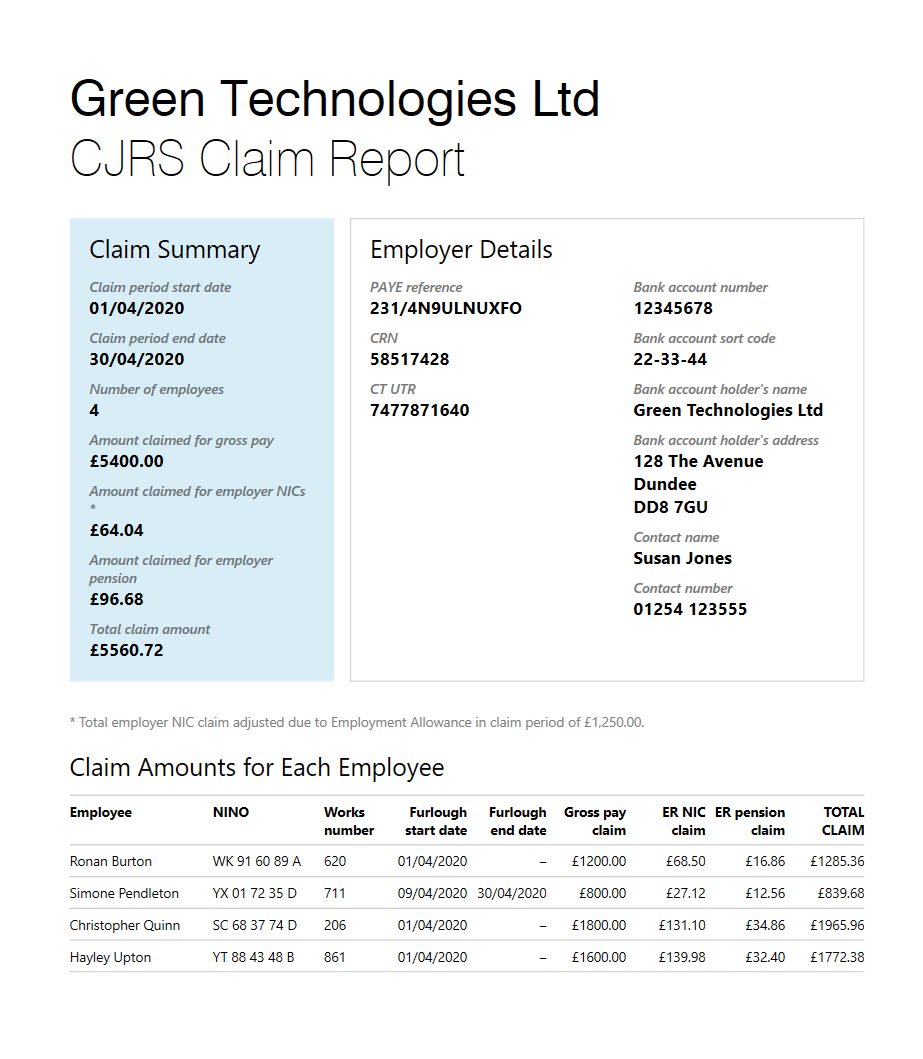The image size is (923, 1059).
Task: Select CRN value 58517428
Action: tap(409, 359)
